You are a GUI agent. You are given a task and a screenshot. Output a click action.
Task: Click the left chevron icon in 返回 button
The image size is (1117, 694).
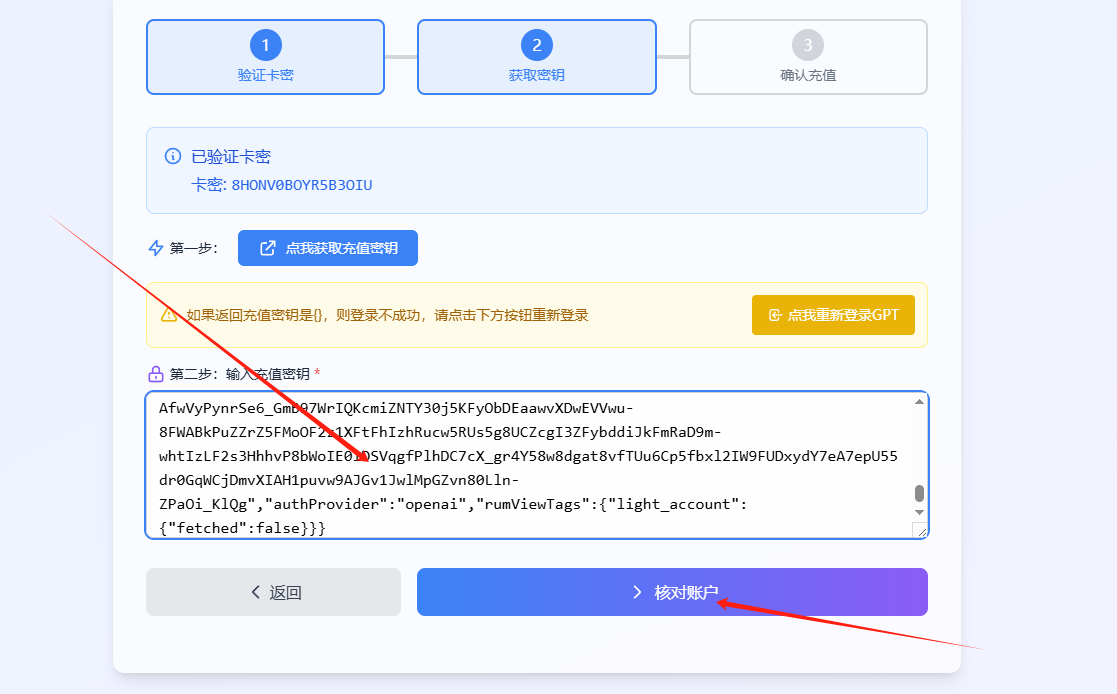(x=256, y=592)
